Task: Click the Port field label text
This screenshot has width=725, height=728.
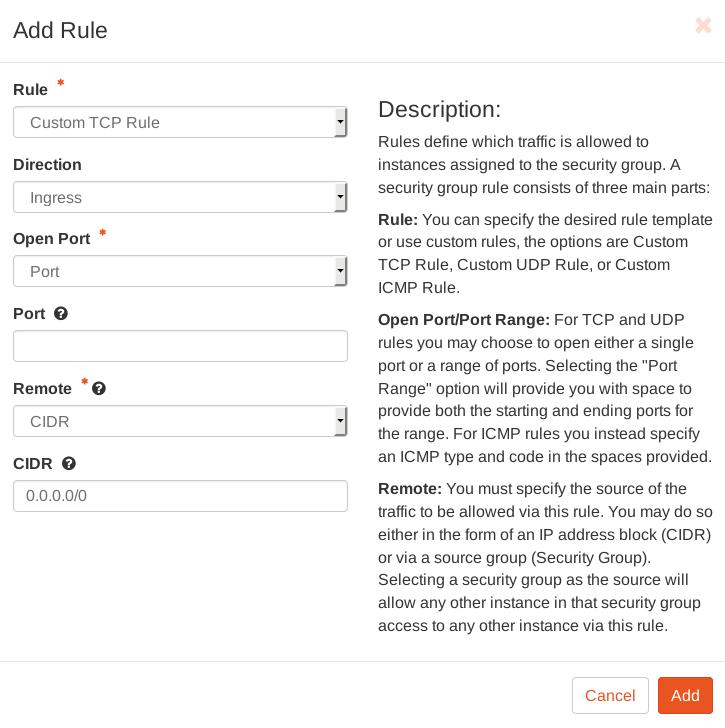Action: pyautogui.click(x=29, y=314)
